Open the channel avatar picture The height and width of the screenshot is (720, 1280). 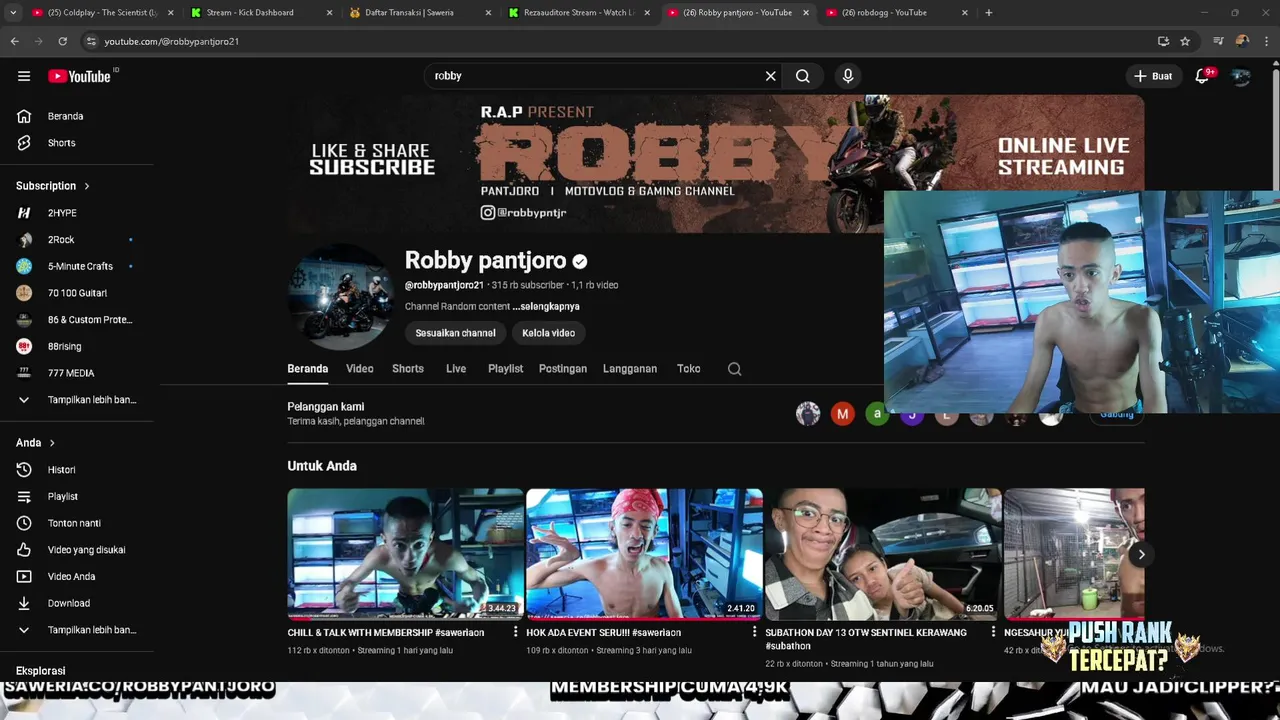tap(340, 296)
